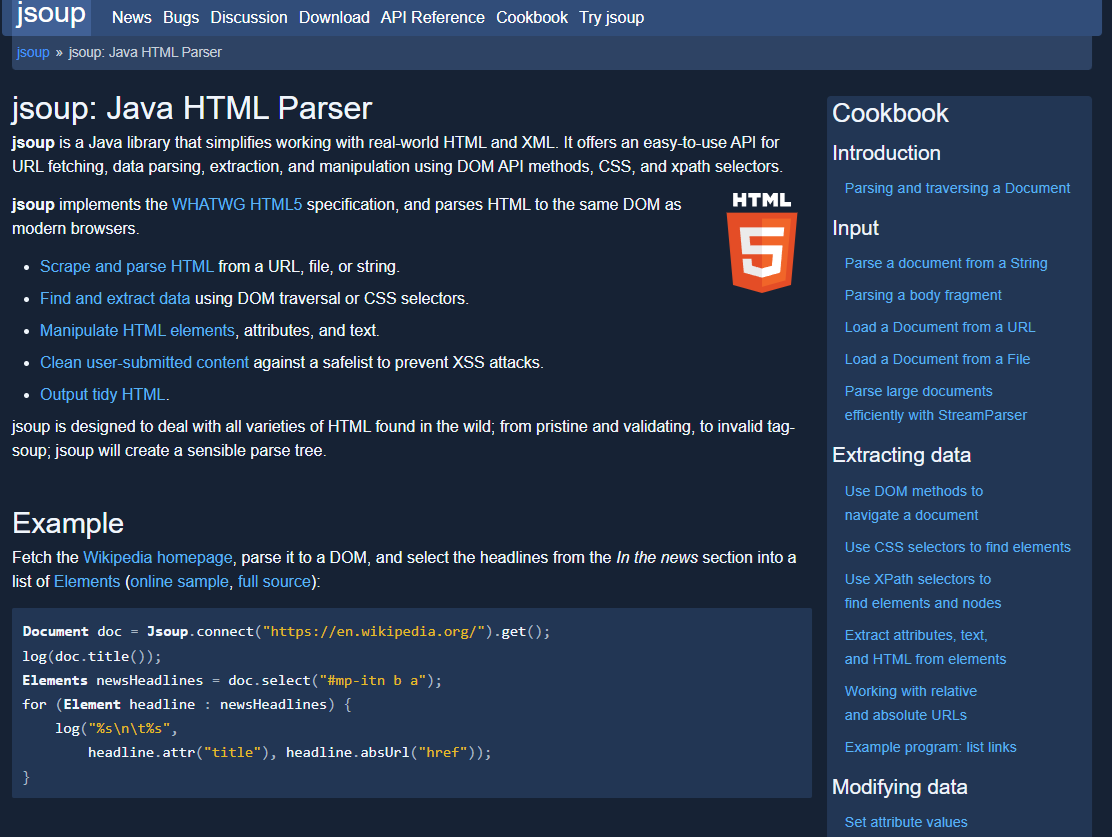Open the News menu item
1112x837 pixels.
[132, 18]
